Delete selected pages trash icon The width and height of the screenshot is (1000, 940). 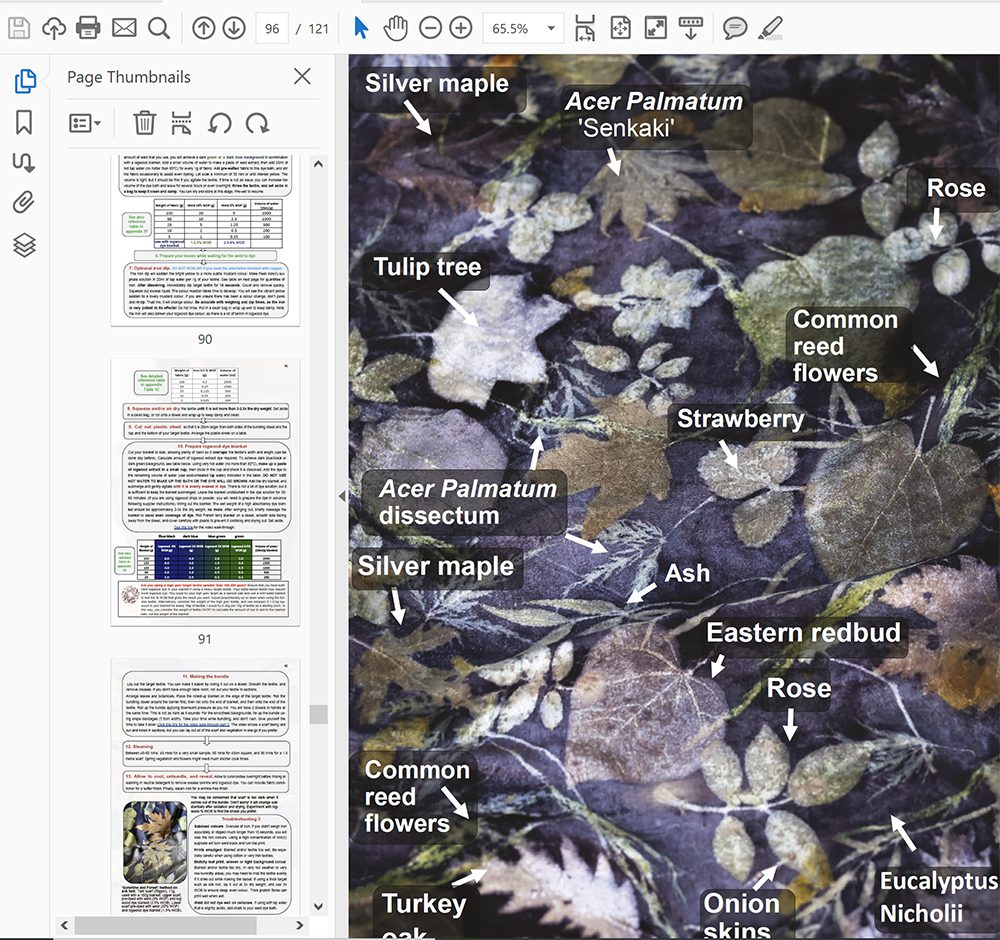[145, 122]
